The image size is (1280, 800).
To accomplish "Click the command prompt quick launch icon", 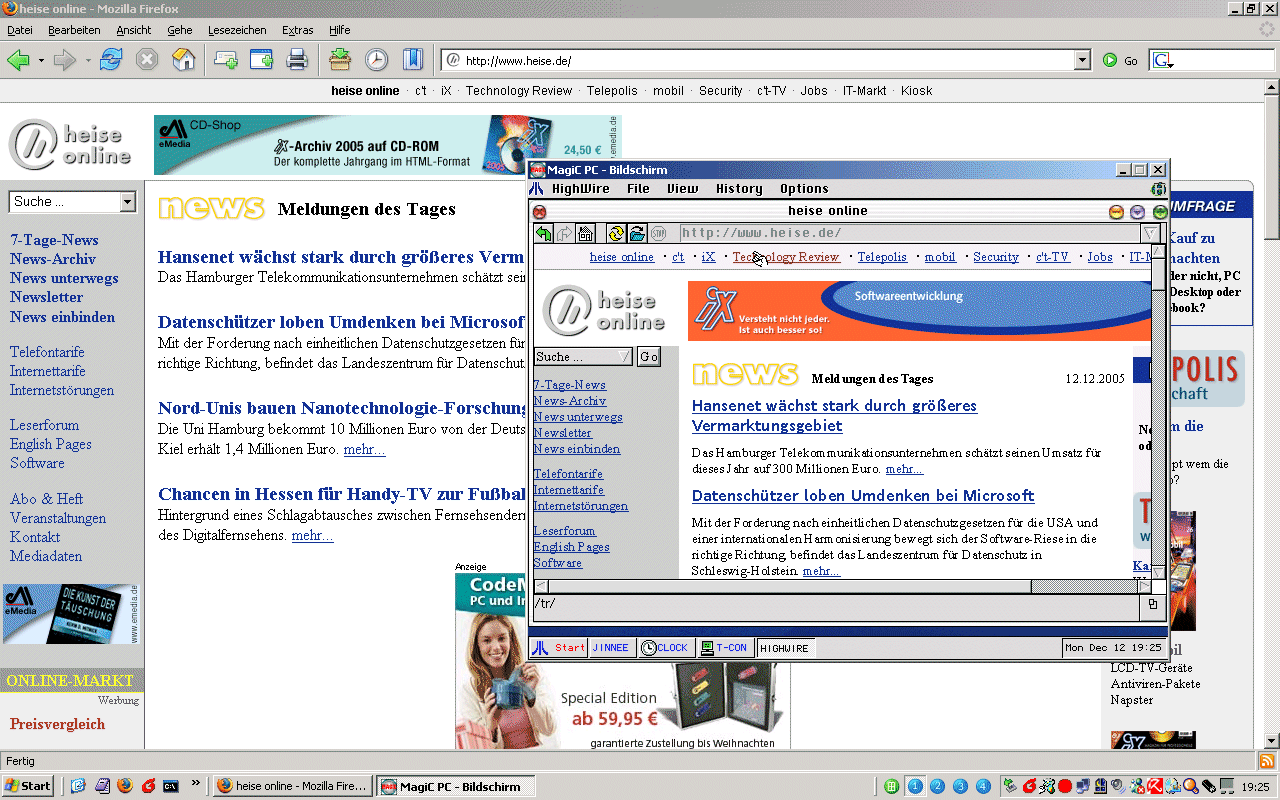I will point(171,786).
